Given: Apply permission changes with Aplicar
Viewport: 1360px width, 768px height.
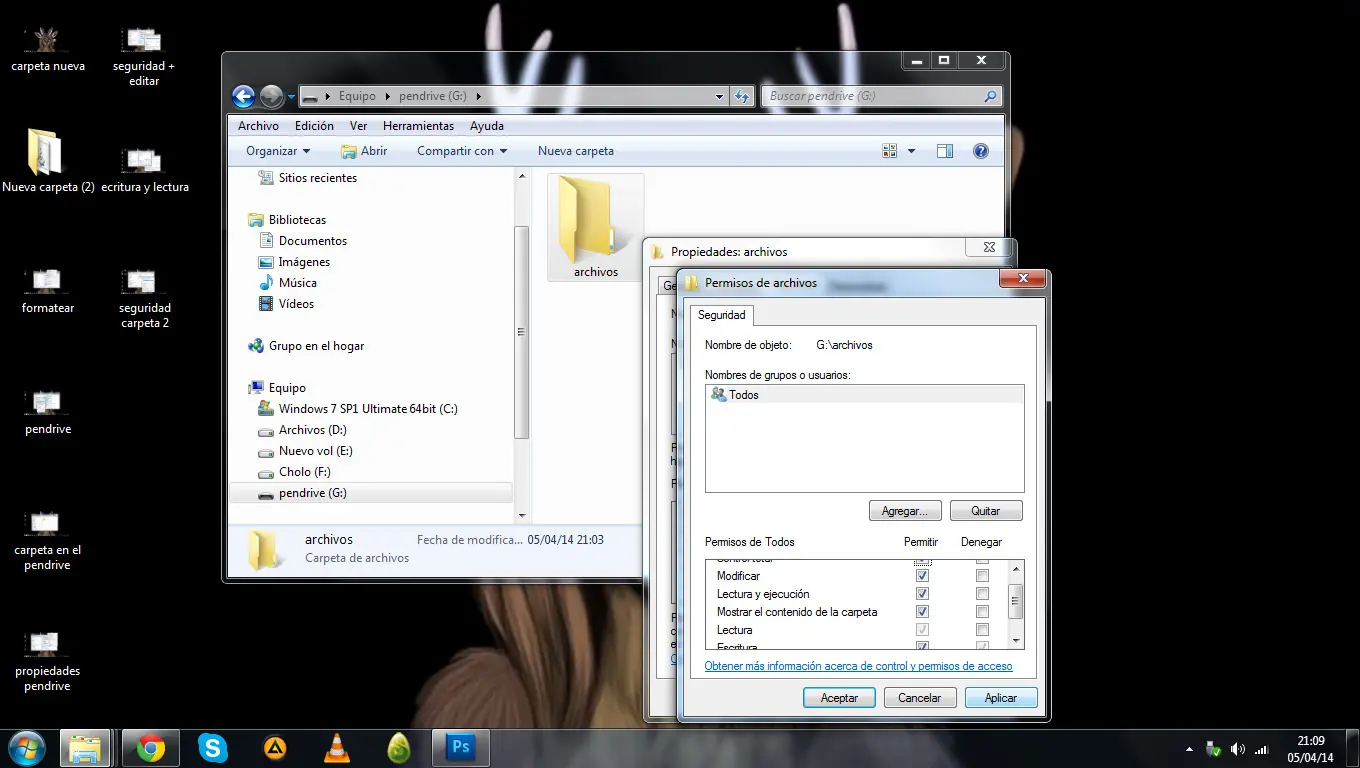Looking at the screenshot, I should [x=1001, y=698].
